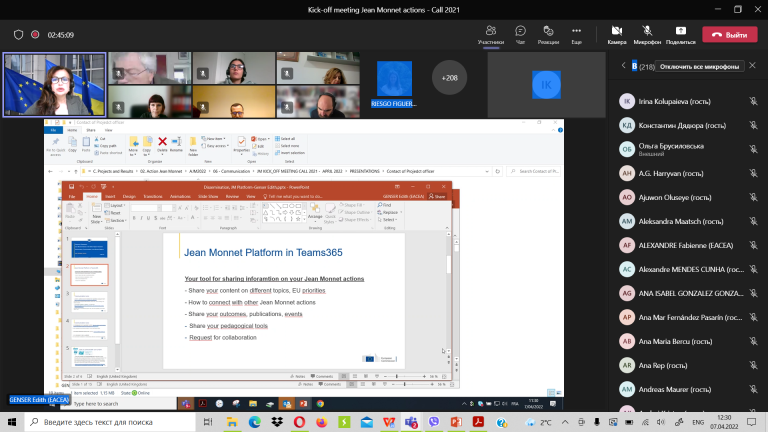Select the RIESGO FIGUER participant tile
The width and height of the screenshot is (768, 432).
tap(394, 84)
